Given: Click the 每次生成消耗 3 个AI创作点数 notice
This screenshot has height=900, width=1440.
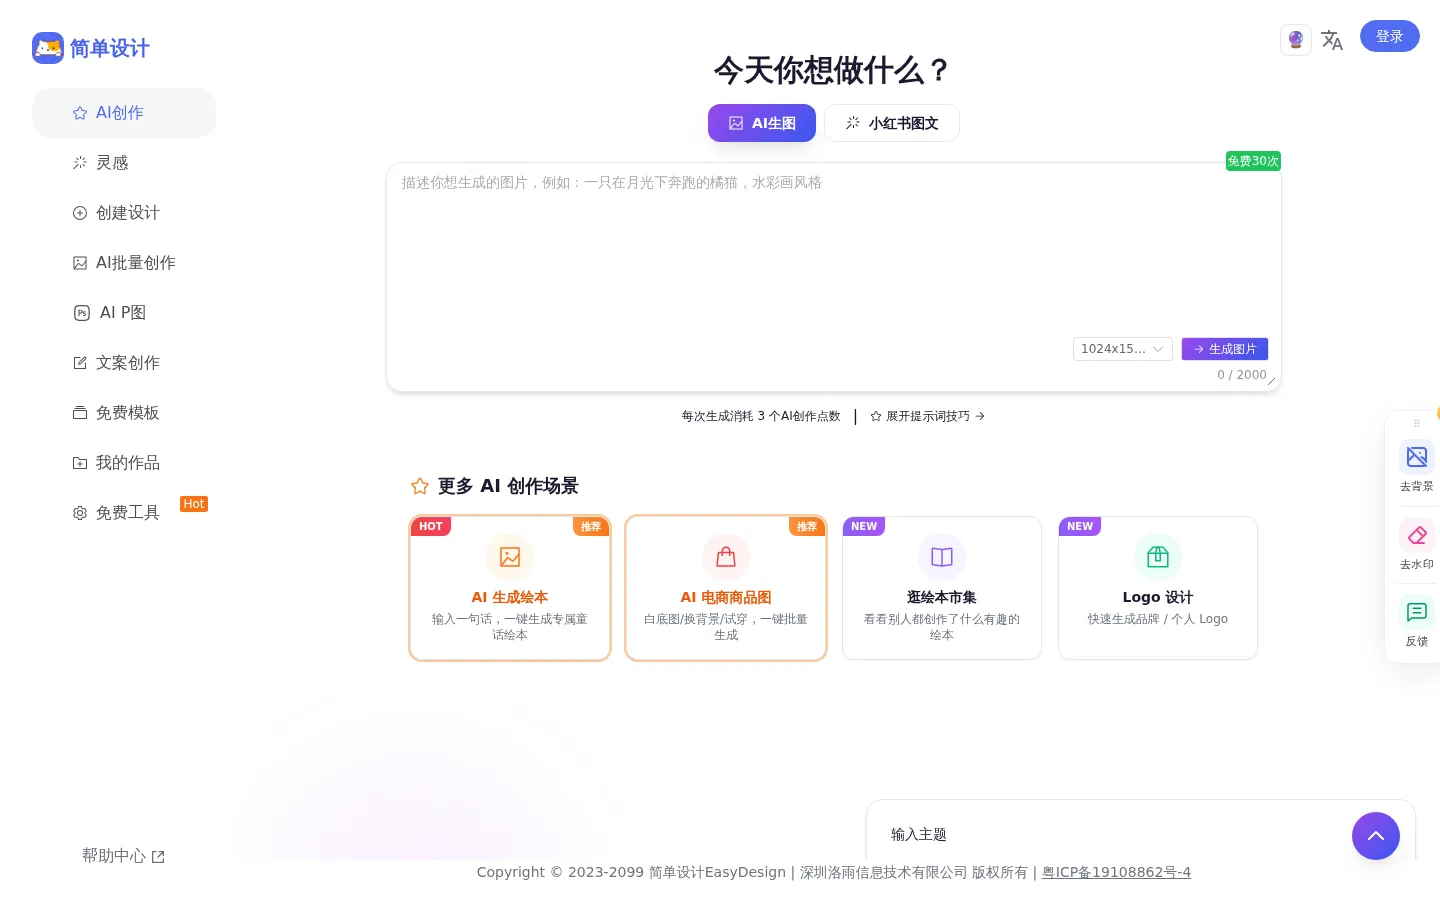Looking at the screenshot, I should [x=761, y=416].
